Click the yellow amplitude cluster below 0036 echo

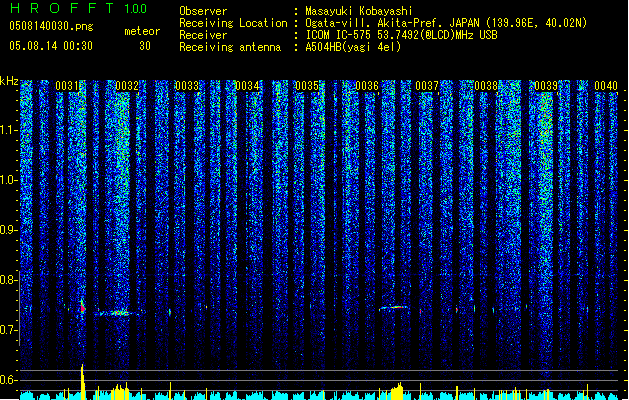(397, 392)
